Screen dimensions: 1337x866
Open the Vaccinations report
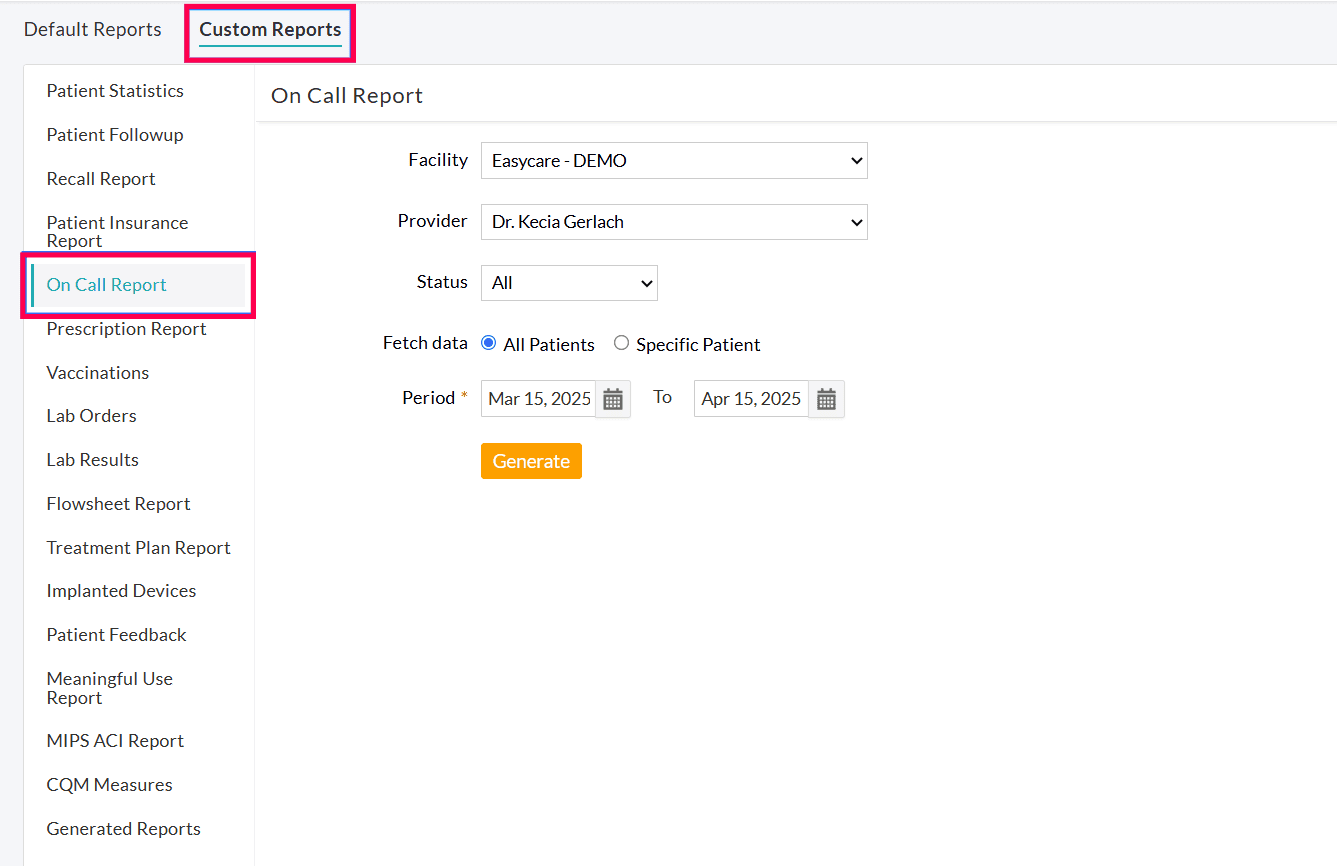pos(97,372)
